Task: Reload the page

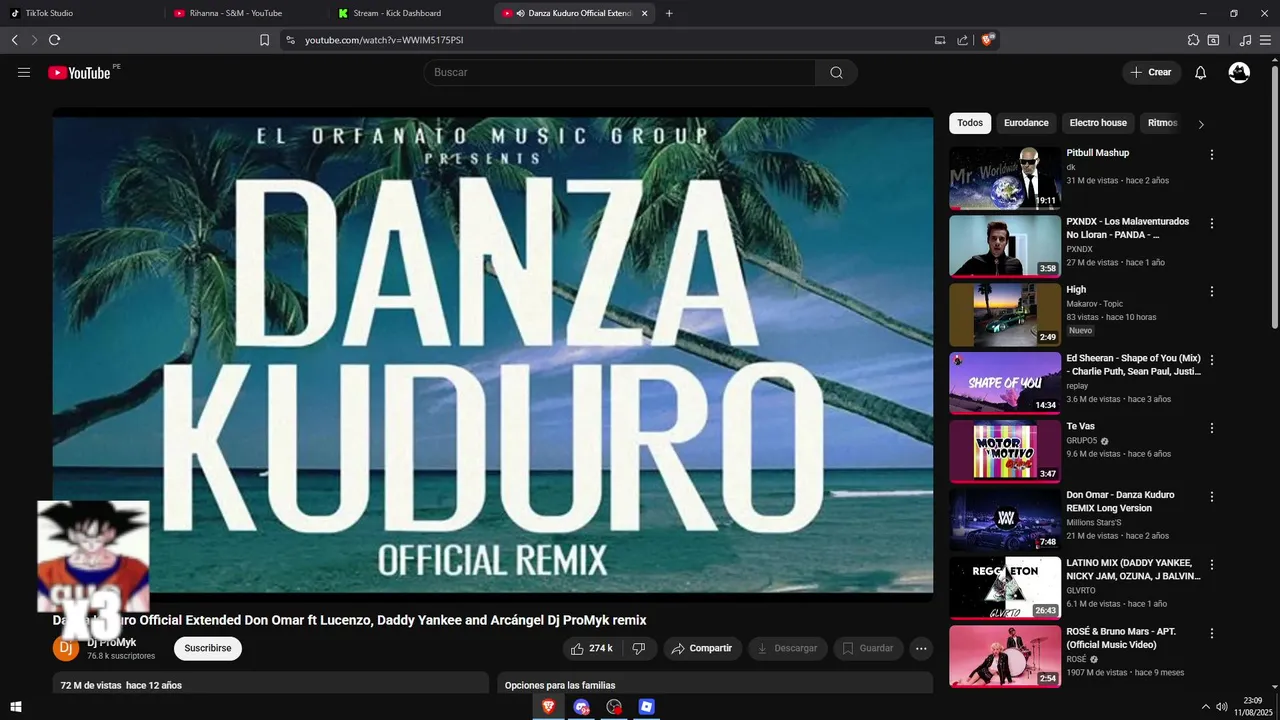Action: tap(54, 40)
